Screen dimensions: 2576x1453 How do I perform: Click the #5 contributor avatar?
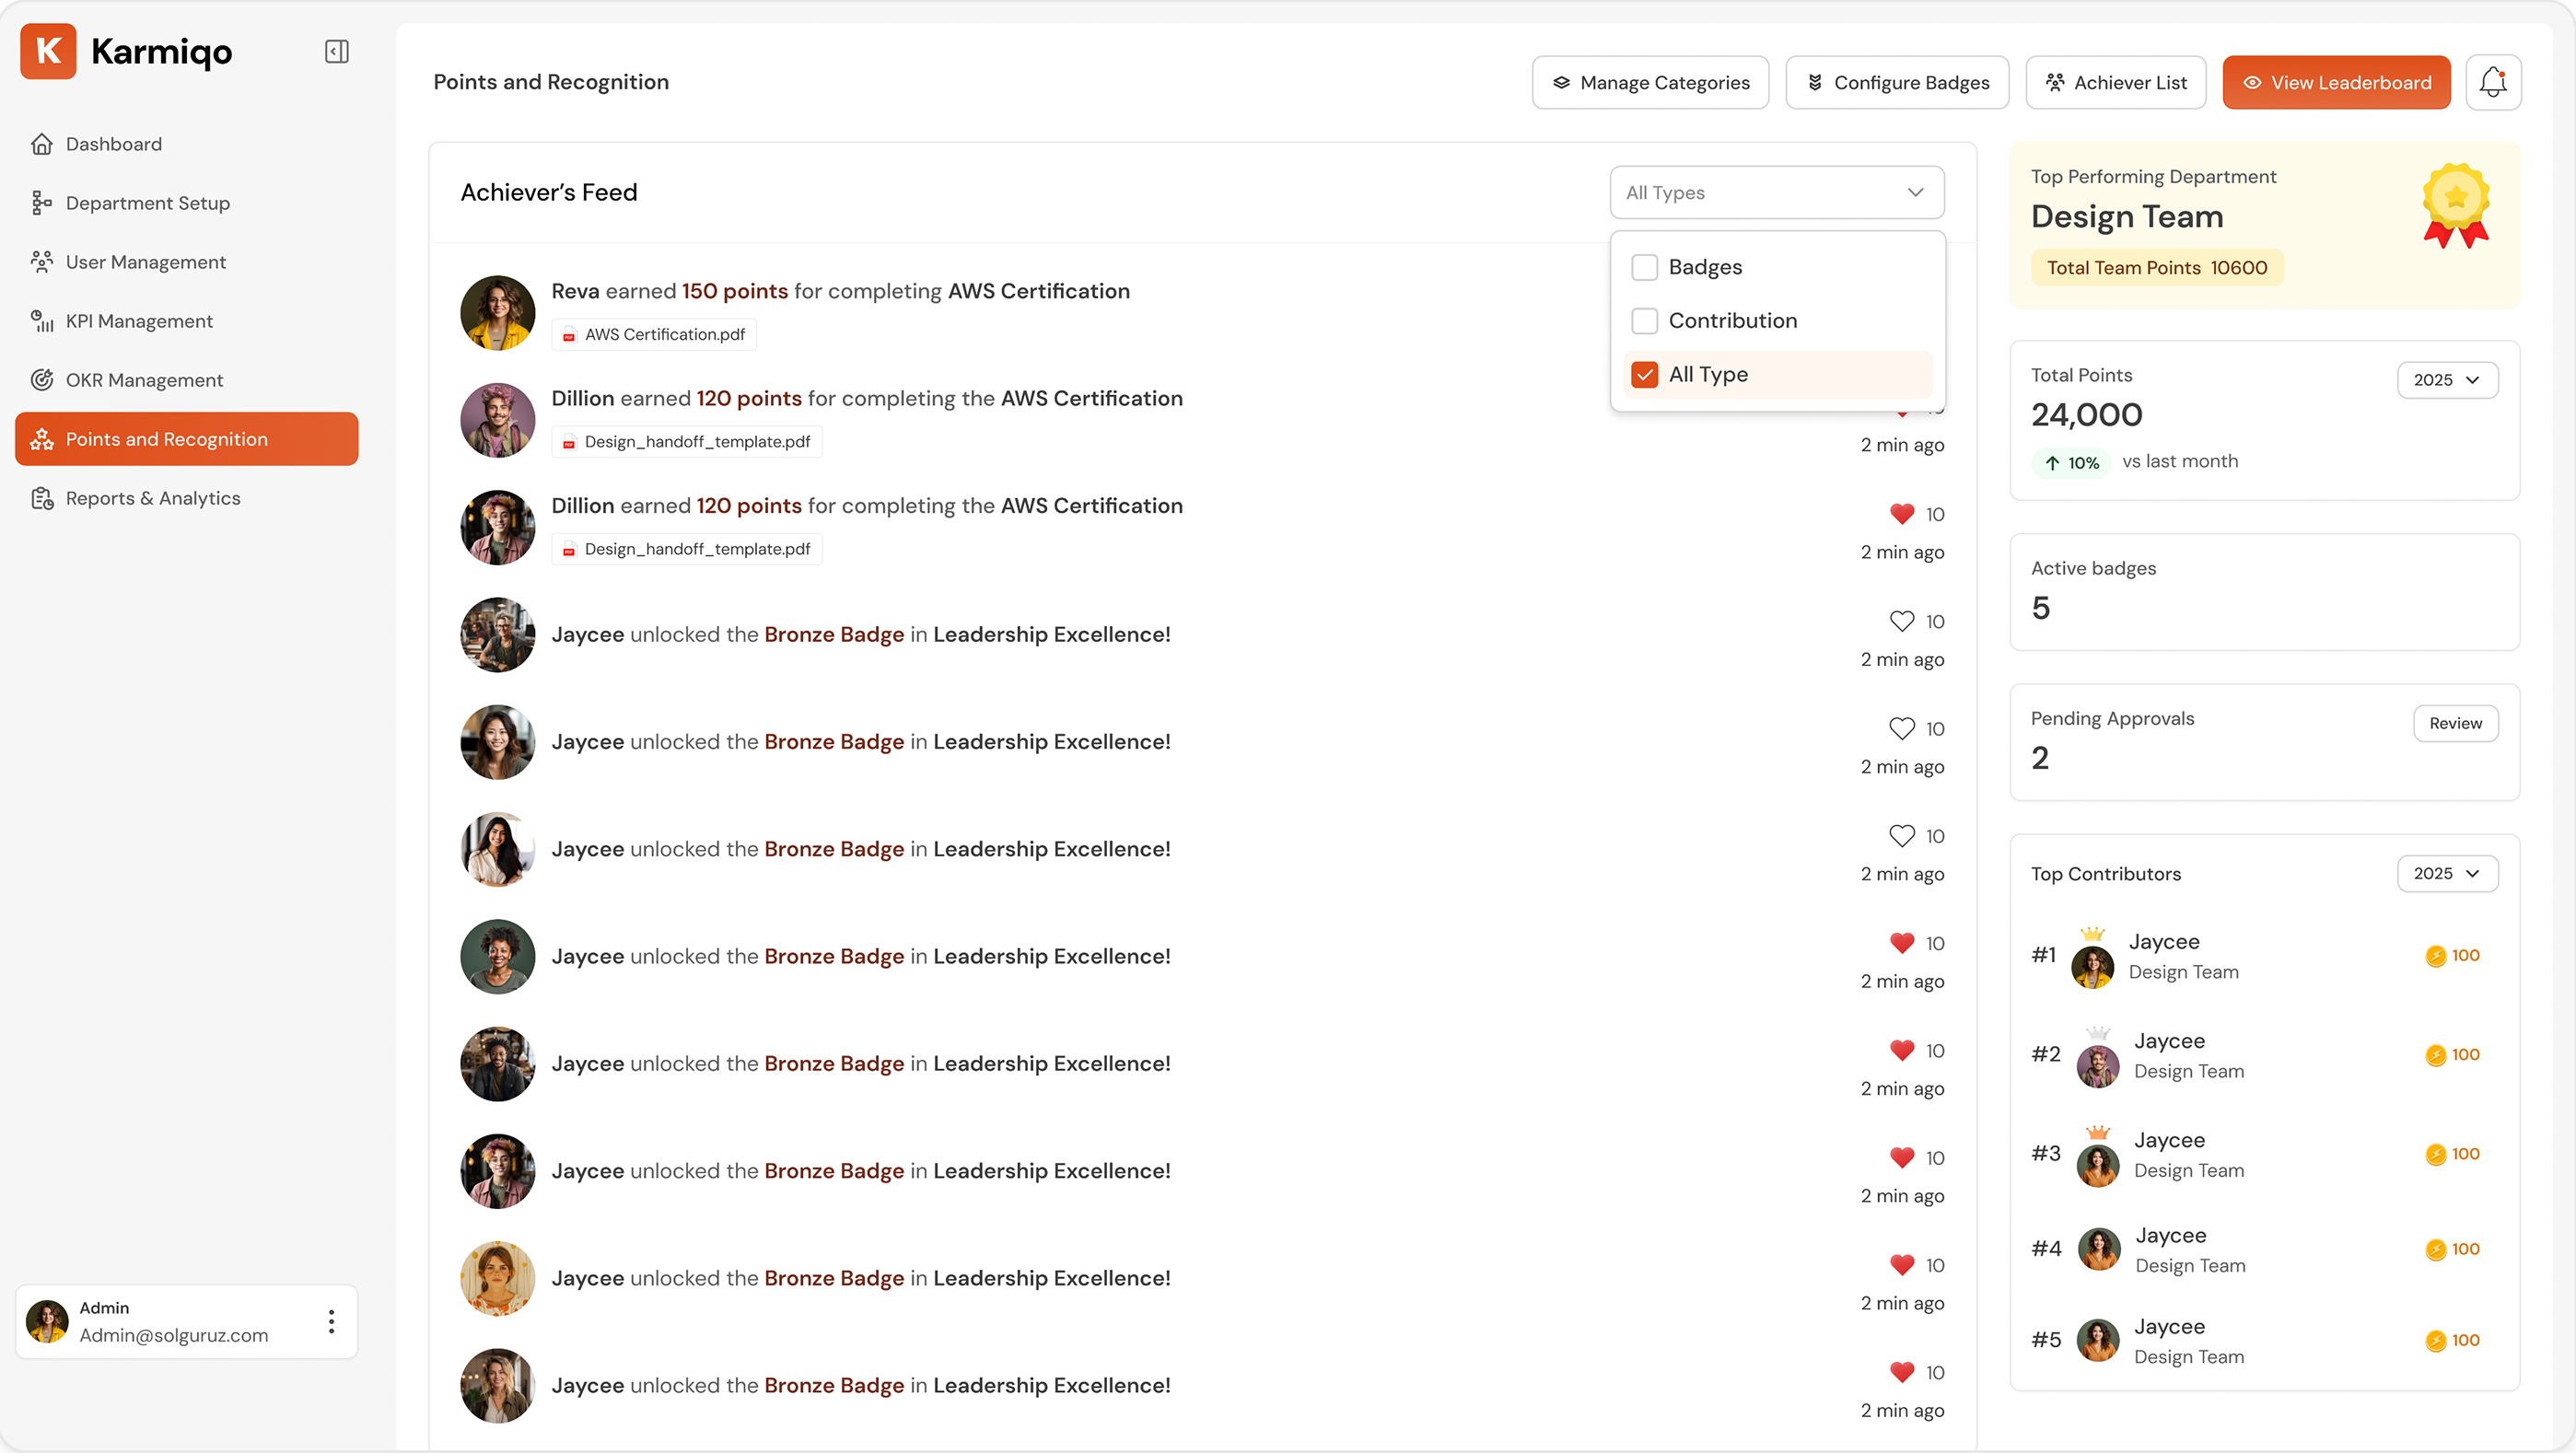(x=2098, y=1341)
